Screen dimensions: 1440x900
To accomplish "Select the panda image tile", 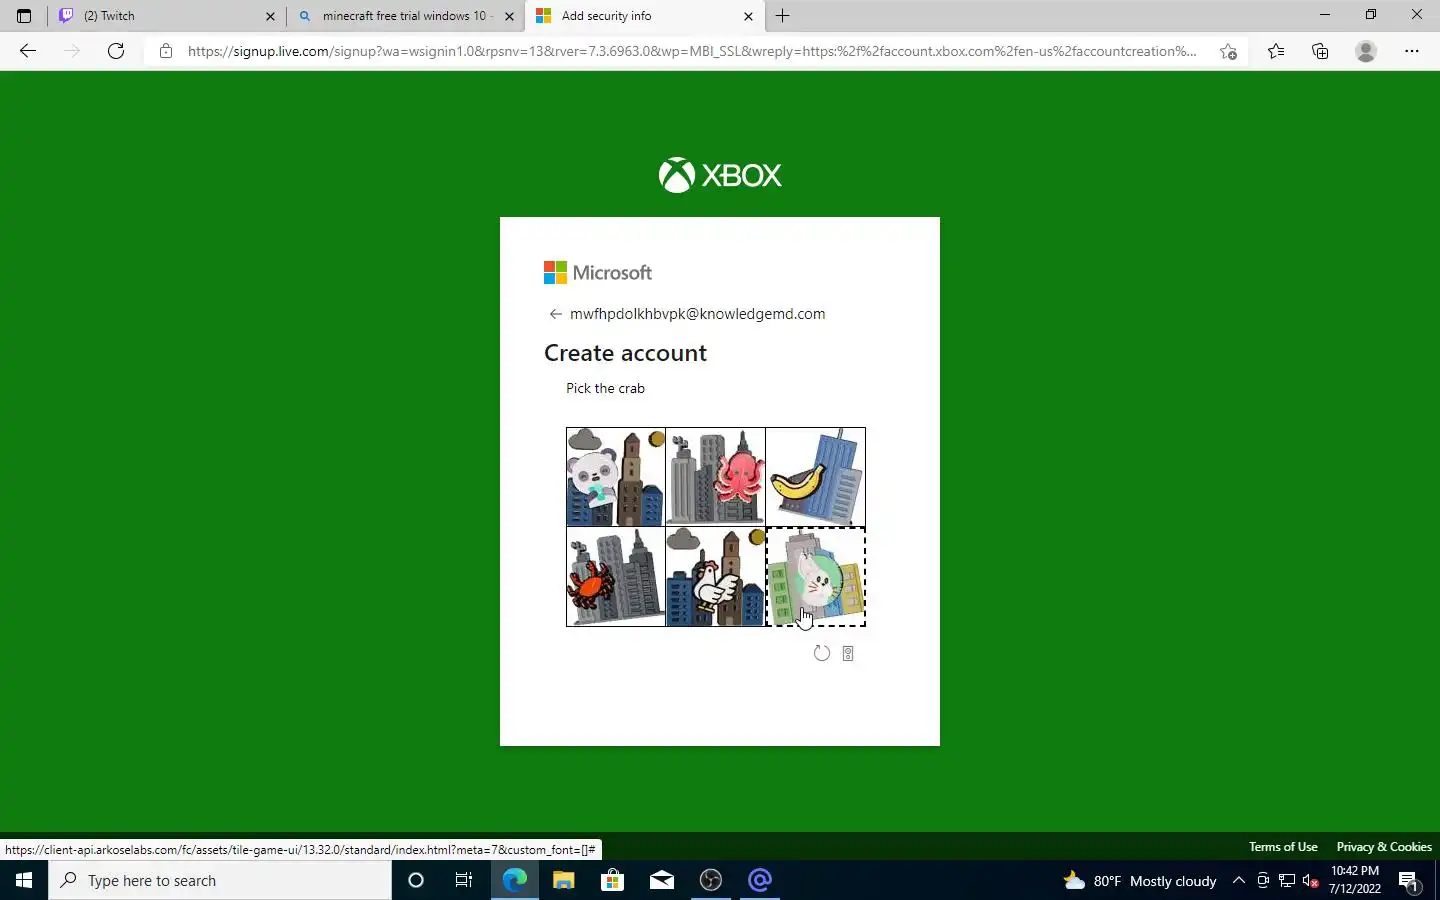I will [616, 477].
